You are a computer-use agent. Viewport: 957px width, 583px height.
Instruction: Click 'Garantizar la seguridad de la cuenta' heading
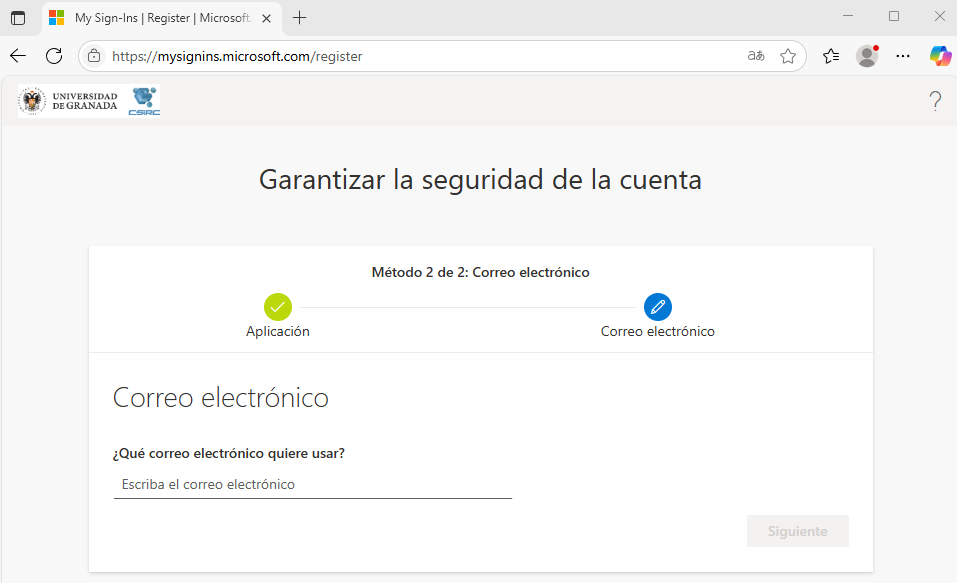pos(480,180)
